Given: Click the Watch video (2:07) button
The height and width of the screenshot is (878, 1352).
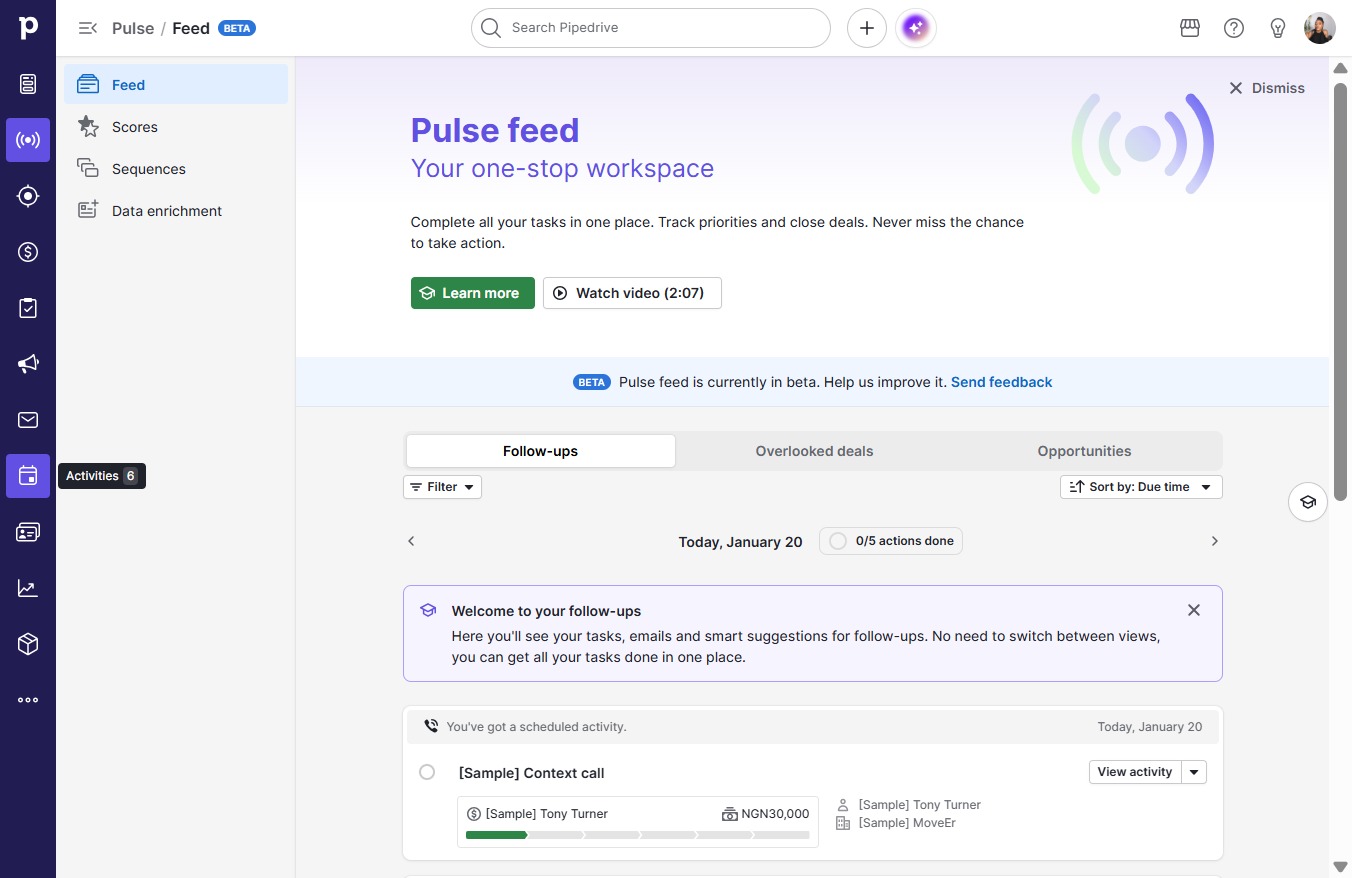Looking at the screenshot, I should 632,293.
